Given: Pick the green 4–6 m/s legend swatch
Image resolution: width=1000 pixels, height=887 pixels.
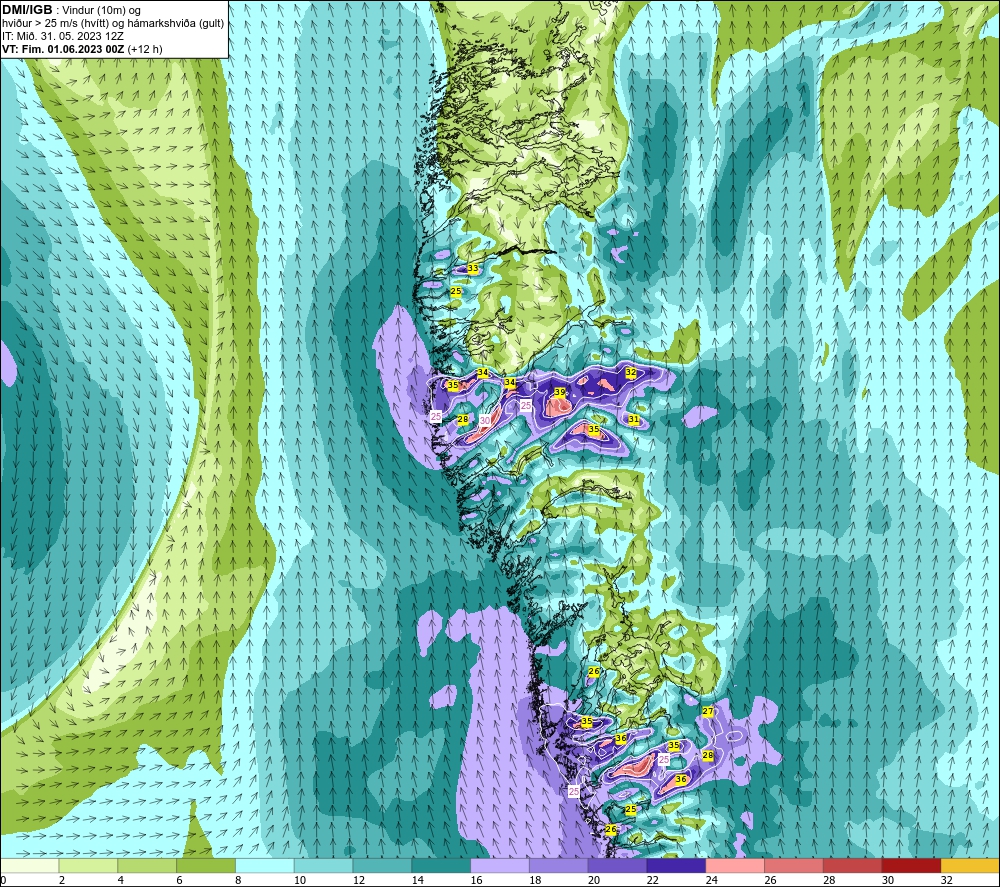Looking at the screenshot, I should pos(147,865).
